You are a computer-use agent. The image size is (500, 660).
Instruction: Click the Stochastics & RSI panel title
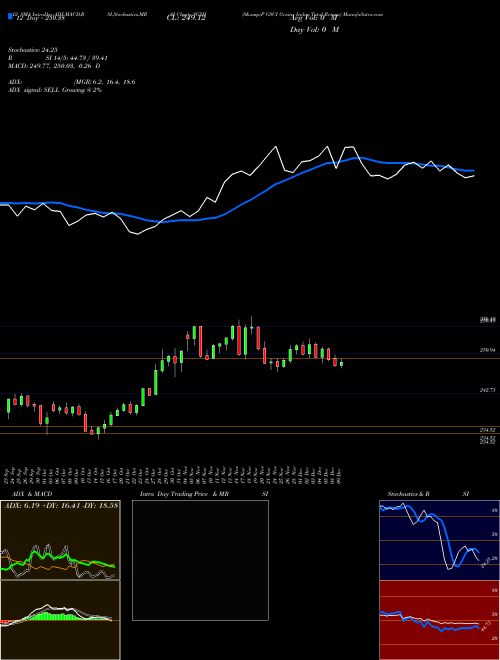(x=428, y=494)
